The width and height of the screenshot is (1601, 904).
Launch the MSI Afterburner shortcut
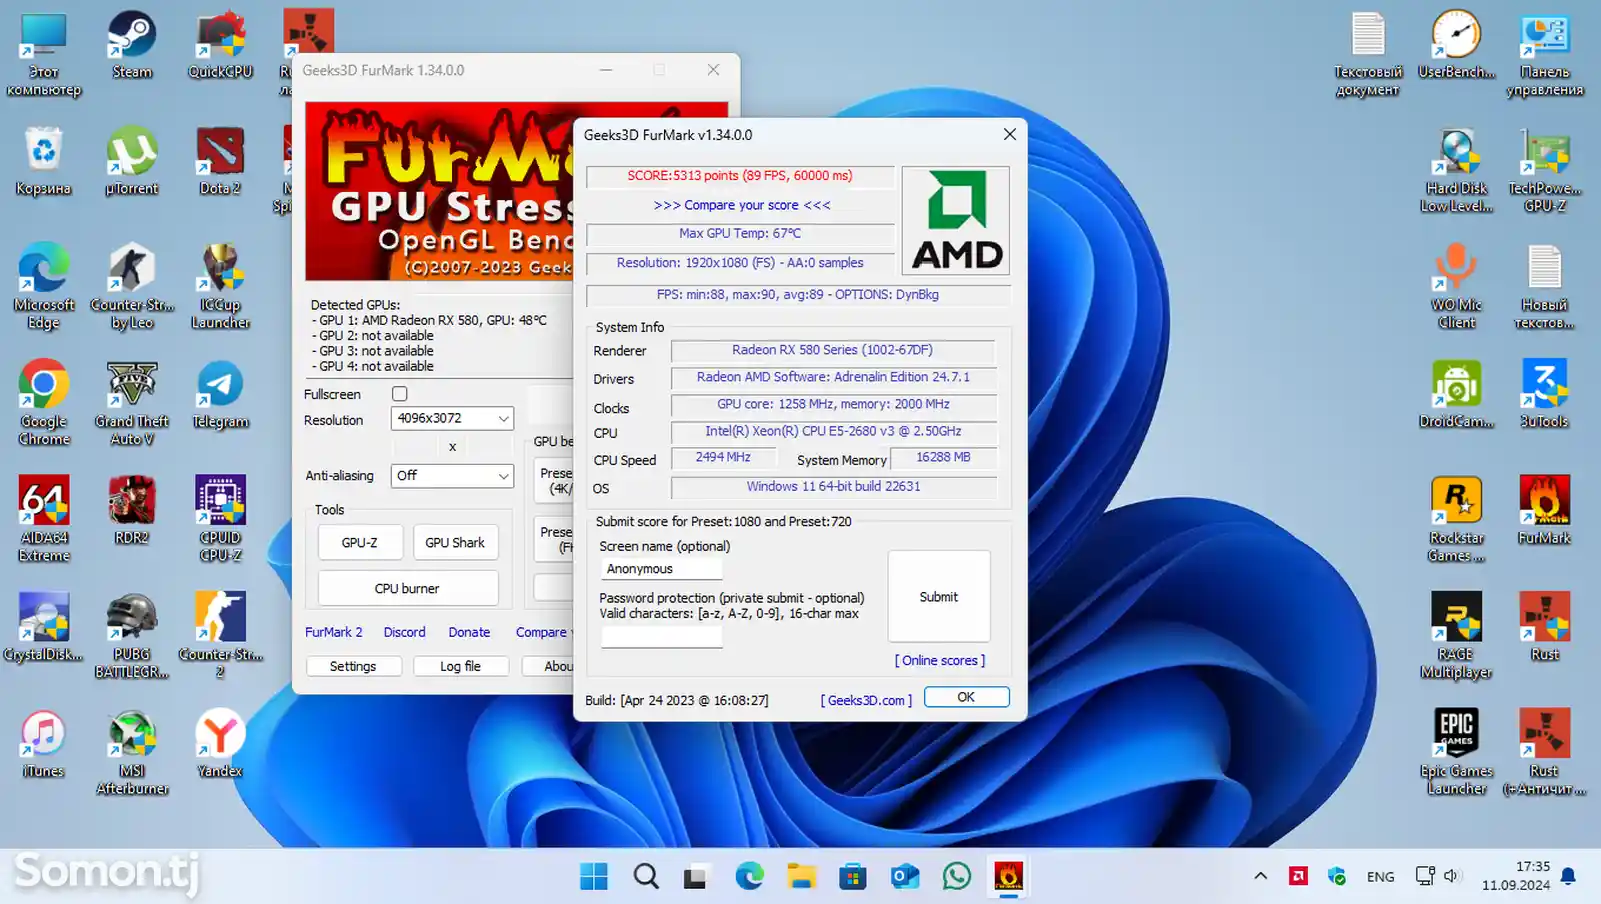[x=132, y=752]
